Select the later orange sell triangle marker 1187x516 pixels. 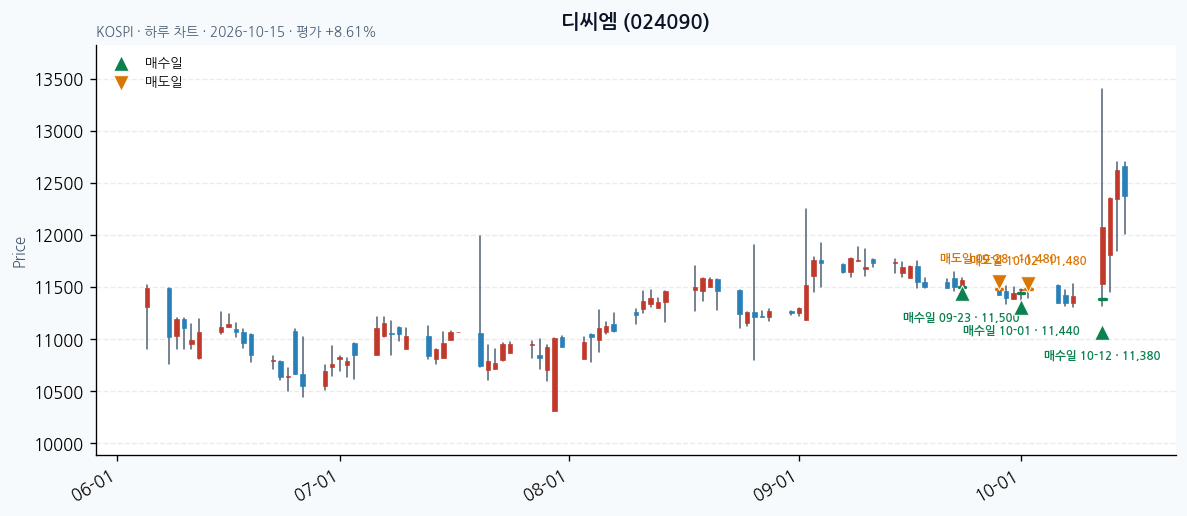click(1028, 284)
